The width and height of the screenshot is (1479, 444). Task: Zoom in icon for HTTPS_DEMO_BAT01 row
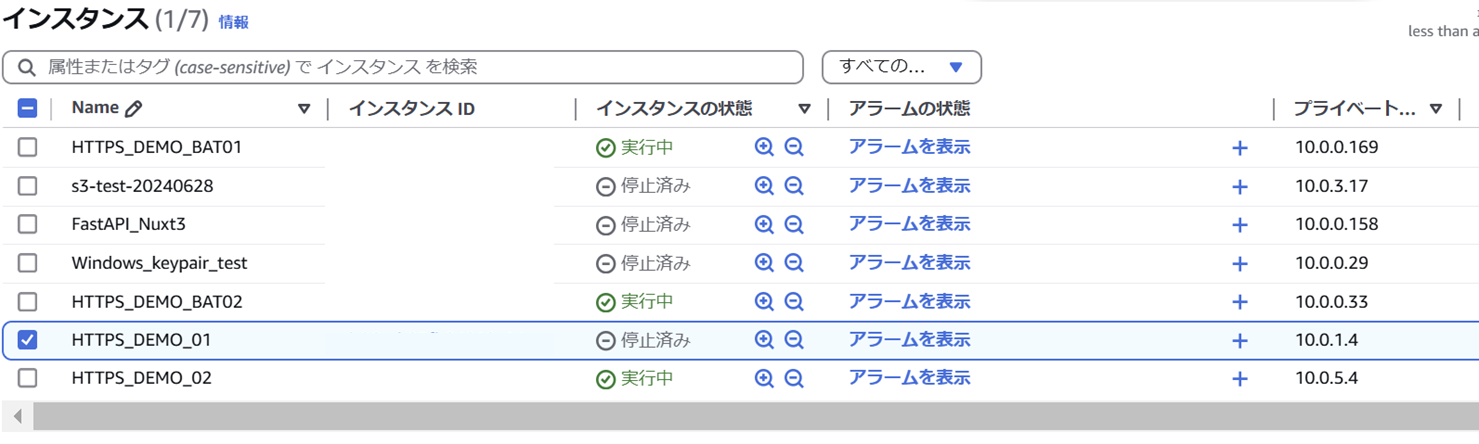764,147
